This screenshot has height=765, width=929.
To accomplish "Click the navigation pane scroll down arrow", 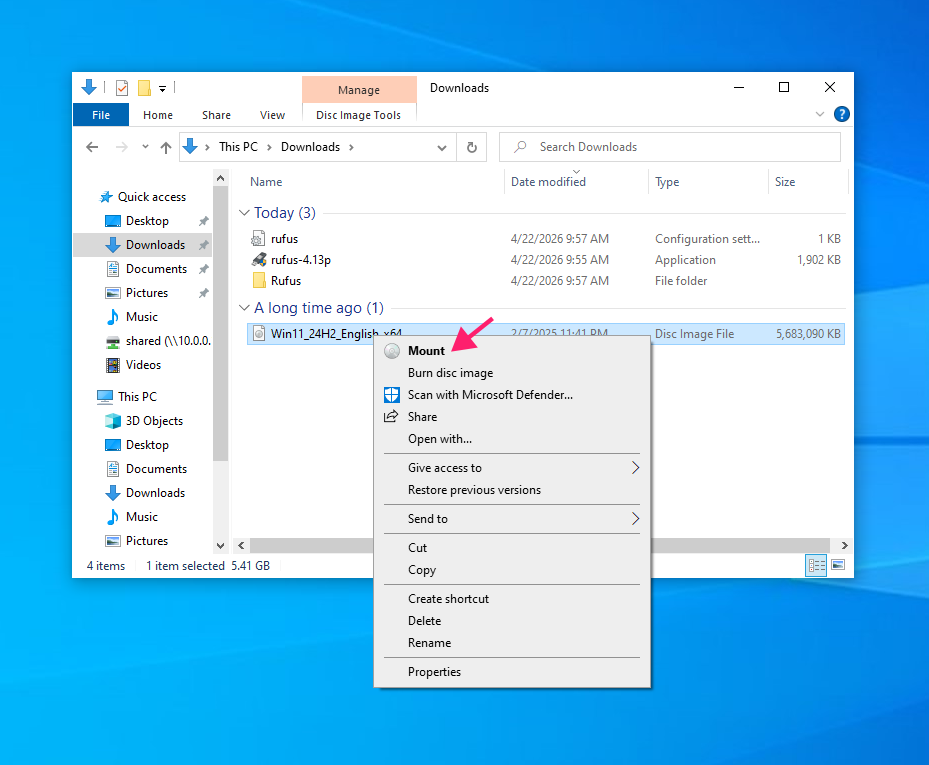I will 220,546.
